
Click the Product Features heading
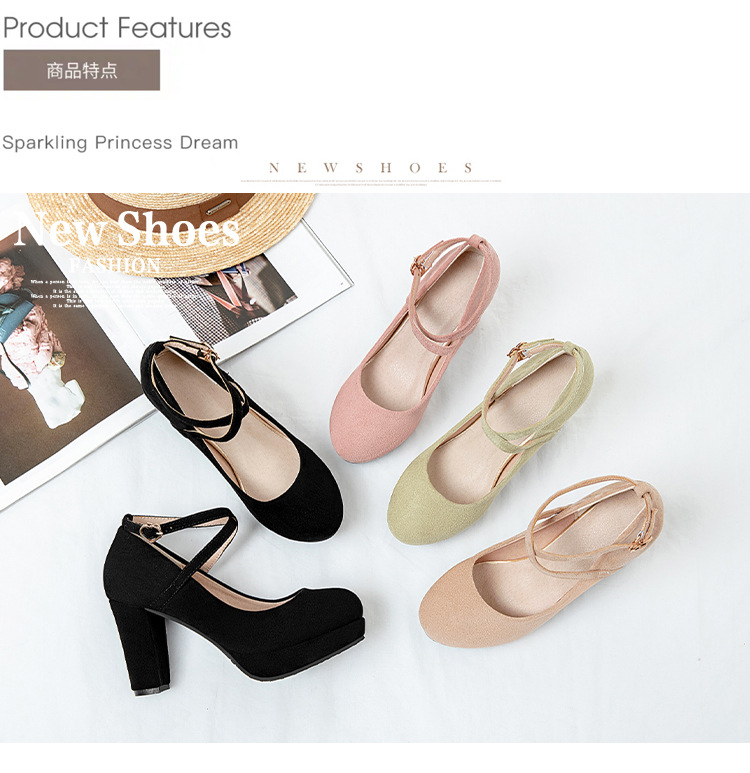[x=117, y=28]
